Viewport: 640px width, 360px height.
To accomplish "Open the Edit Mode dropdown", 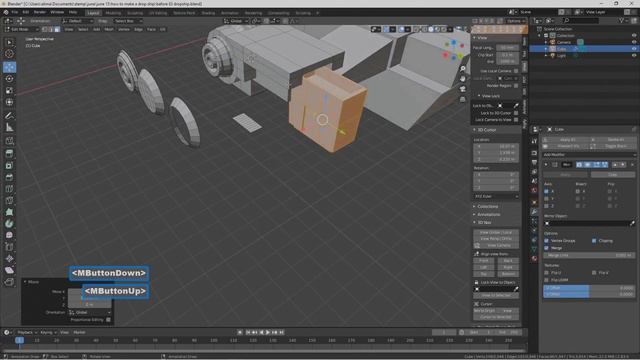I will 22,29.
